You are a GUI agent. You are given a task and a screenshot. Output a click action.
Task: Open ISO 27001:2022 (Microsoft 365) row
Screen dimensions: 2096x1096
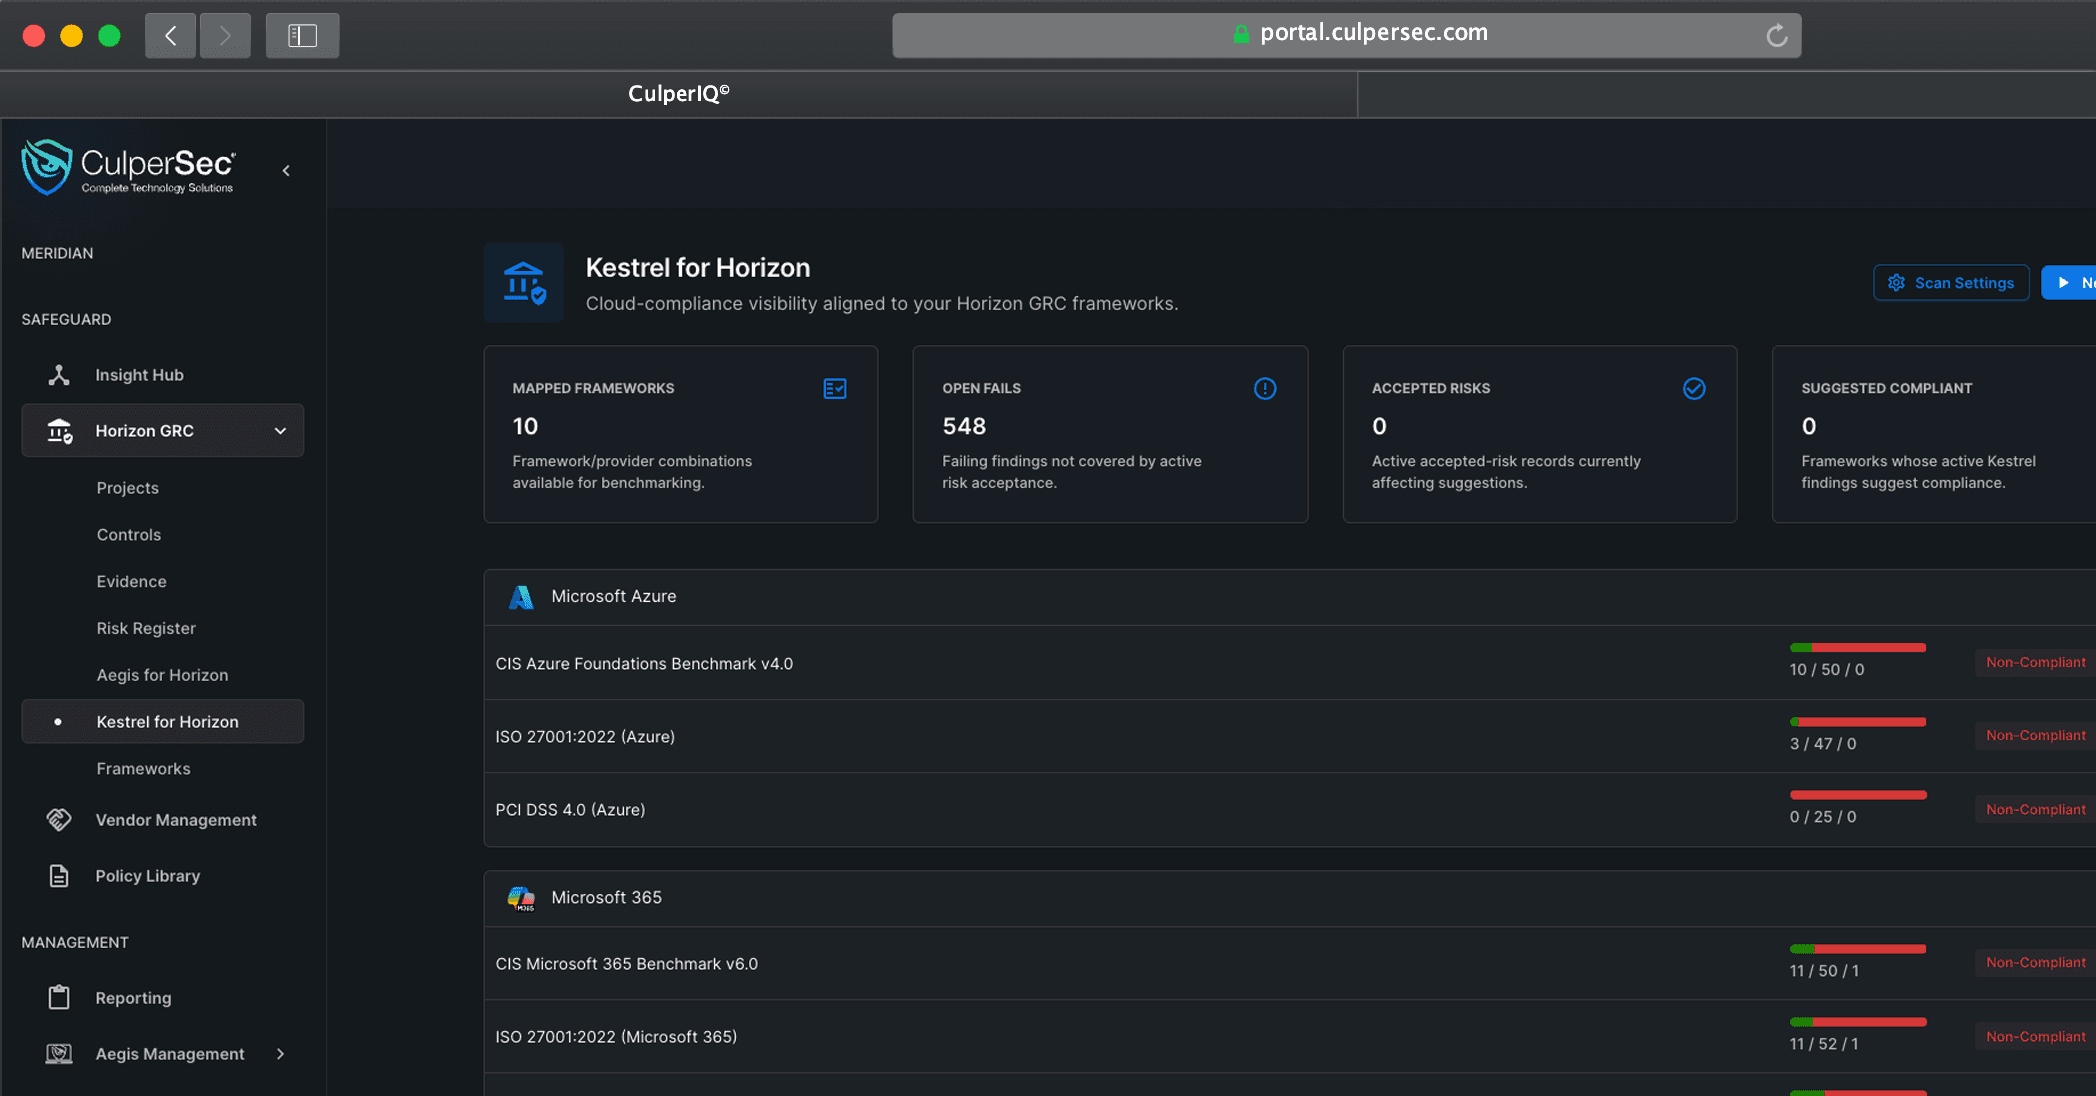1290,1037
